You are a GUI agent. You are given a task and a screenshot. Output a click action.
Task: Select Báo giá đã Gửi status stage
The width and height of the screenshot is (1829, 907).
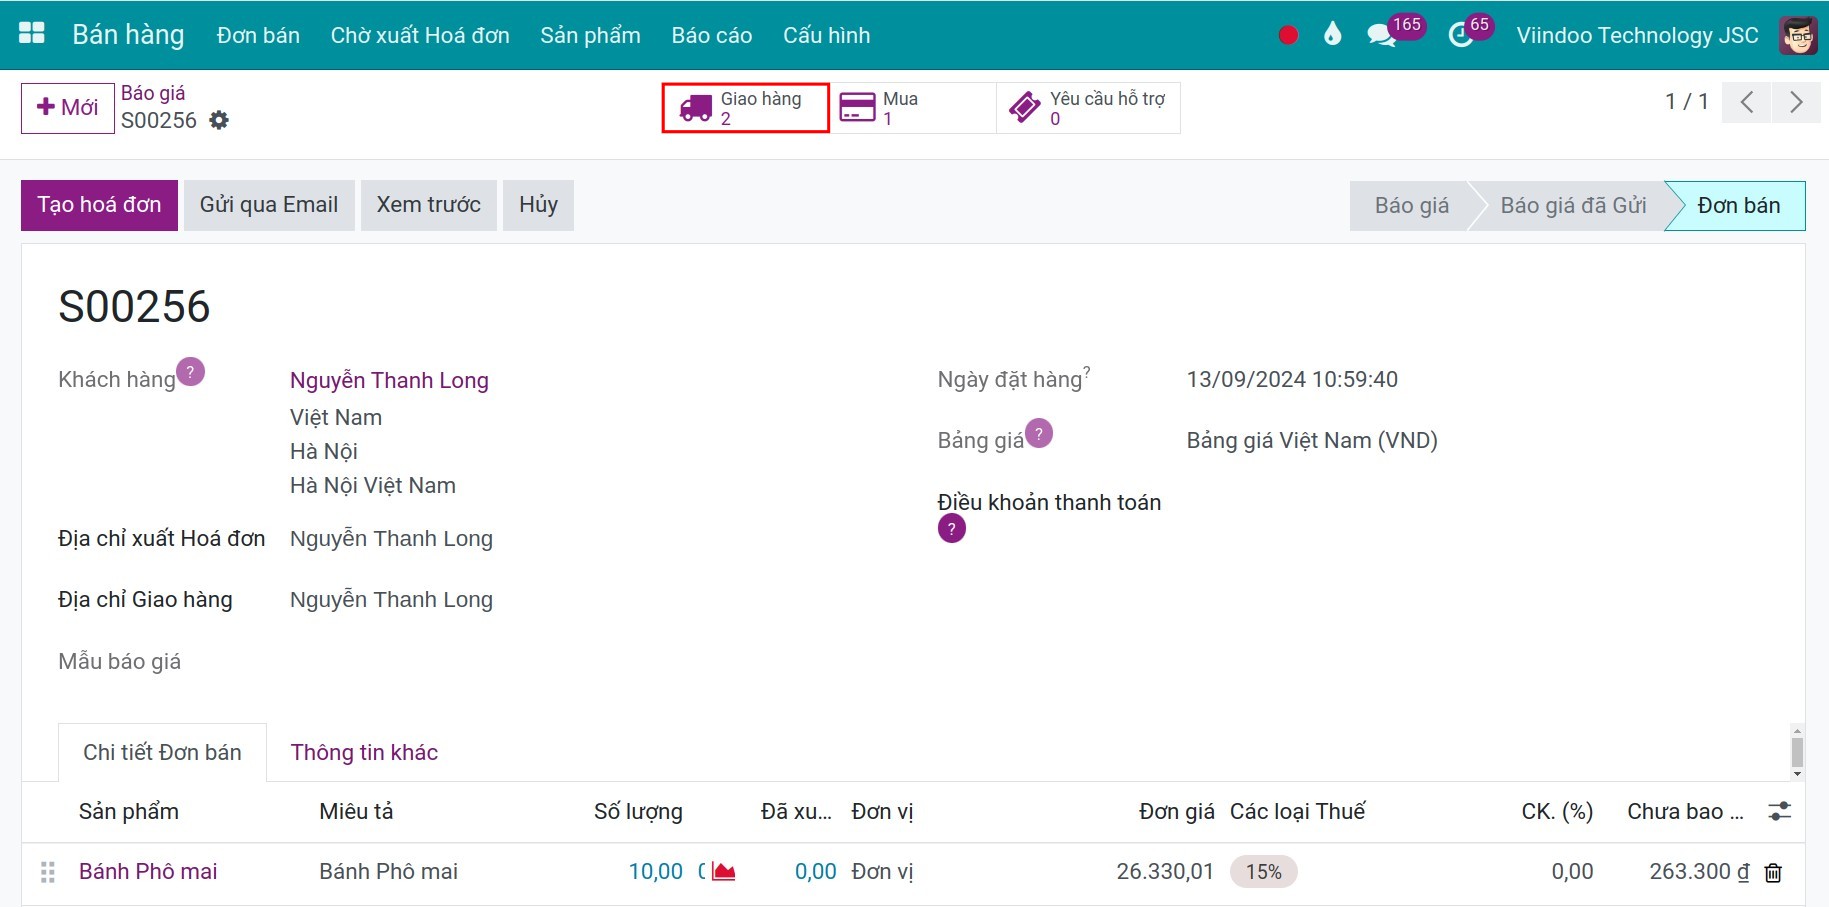click(x=1573, y=206)
